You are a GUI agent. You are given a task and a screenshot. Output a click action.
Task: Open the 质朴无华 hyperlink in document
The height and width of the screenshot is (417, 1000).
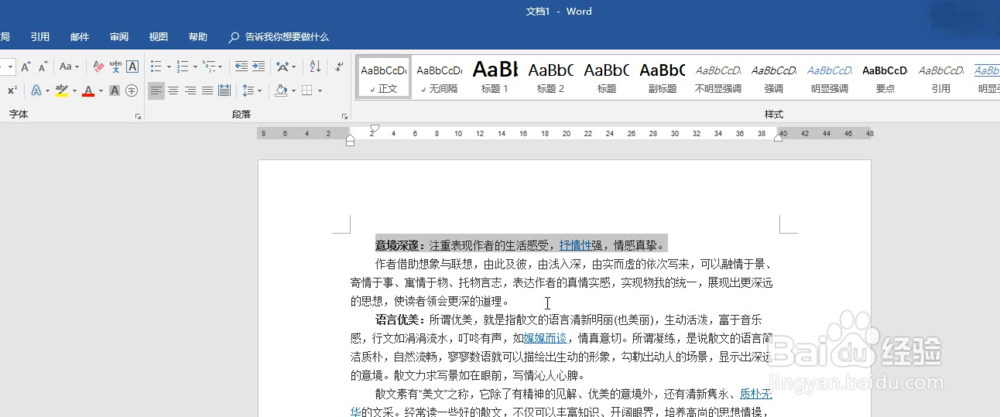tap(756, 393)
